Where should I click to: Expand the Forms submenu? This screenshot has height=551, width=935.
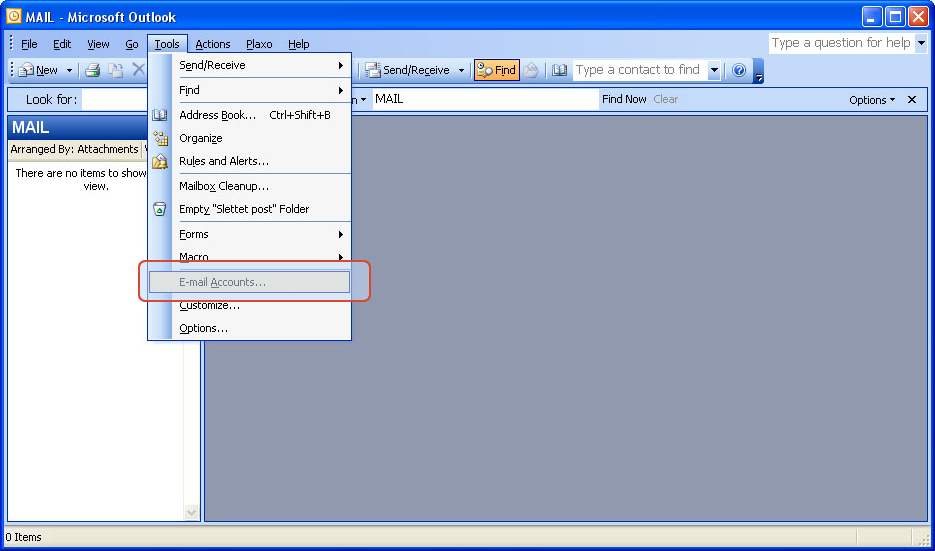[x=249, y=234]
